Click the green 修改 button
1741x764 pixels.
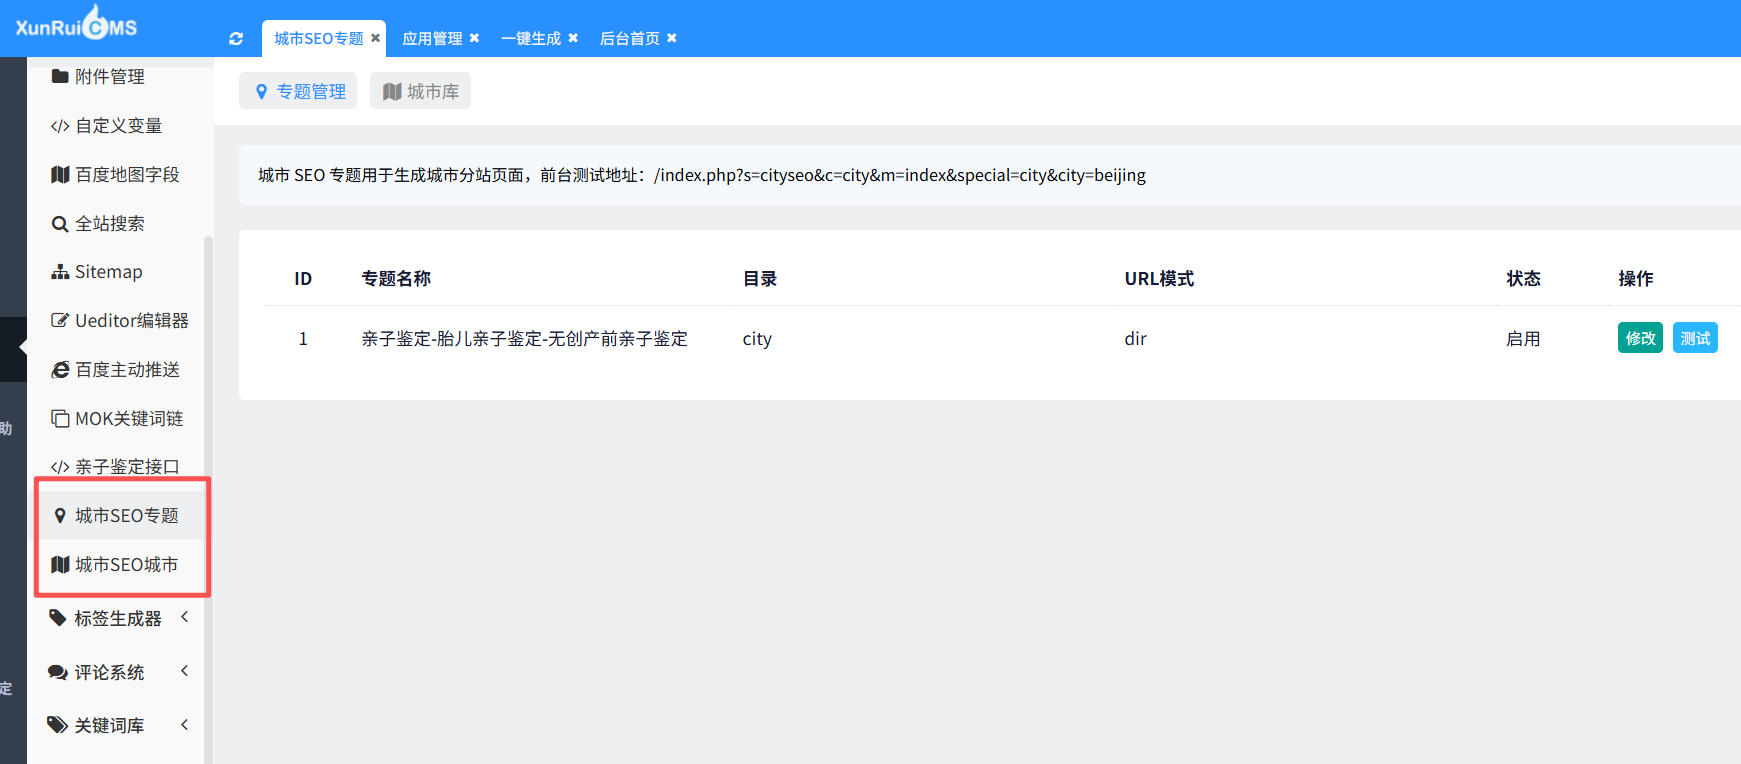click(x=1640, y=338)
